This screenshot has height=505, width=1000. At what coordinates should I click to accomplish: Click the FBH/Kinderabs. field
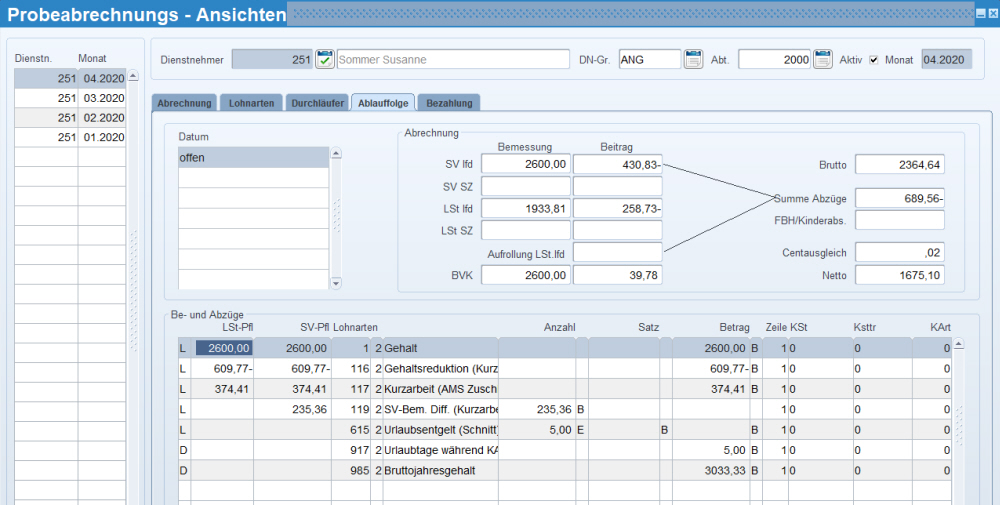[900, 220]
